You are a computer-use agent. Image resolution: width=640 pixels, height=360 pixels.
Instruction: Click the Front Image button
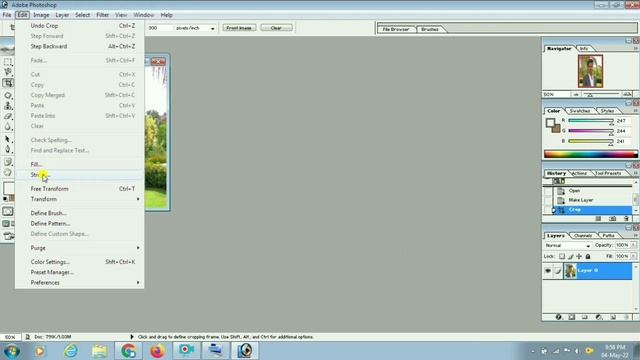239,28
